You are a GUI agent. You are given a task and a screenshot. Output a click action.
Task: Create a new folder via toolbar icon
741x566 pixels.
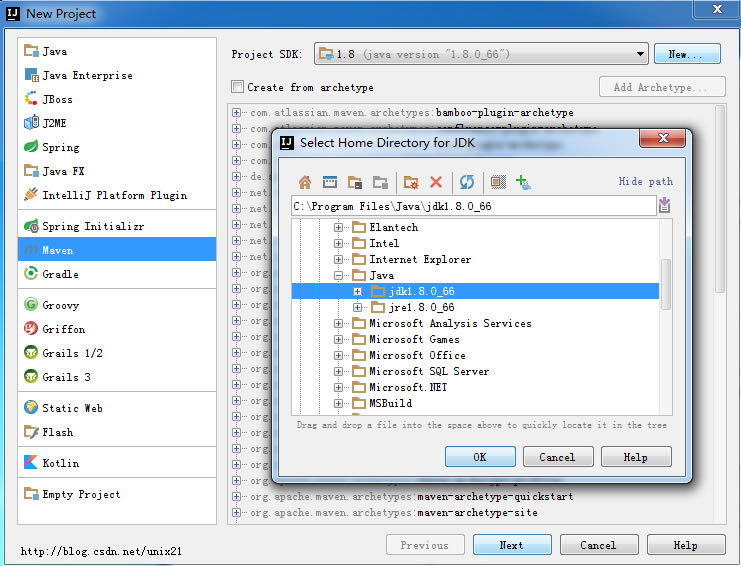411,182
